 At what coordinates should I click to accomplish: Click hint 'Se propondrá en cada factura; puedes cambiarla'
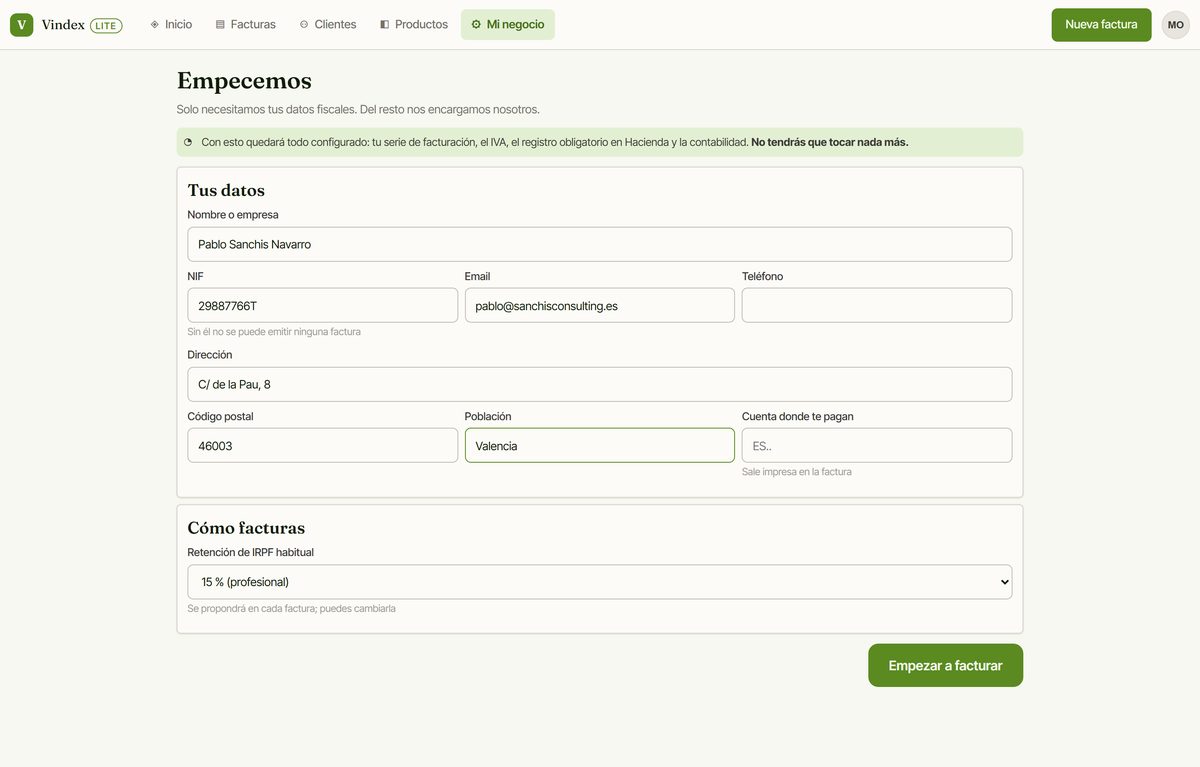click(291, 608)
